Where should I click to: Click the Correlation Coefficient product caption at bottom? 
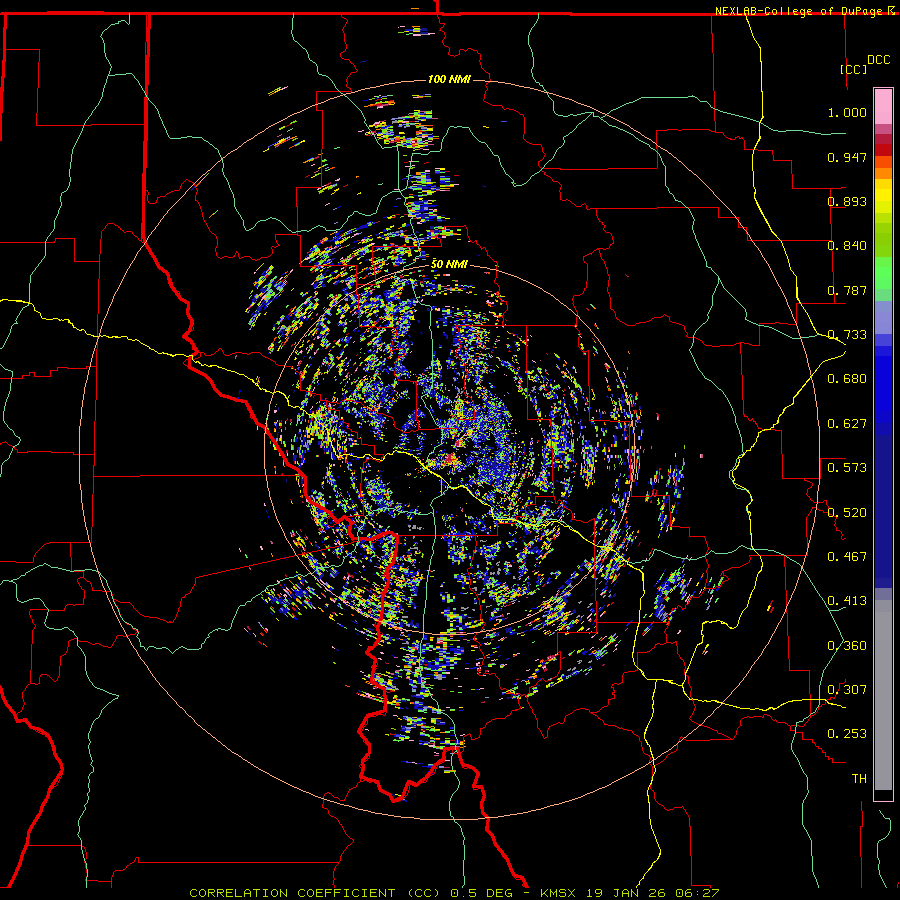pos(453,893)
